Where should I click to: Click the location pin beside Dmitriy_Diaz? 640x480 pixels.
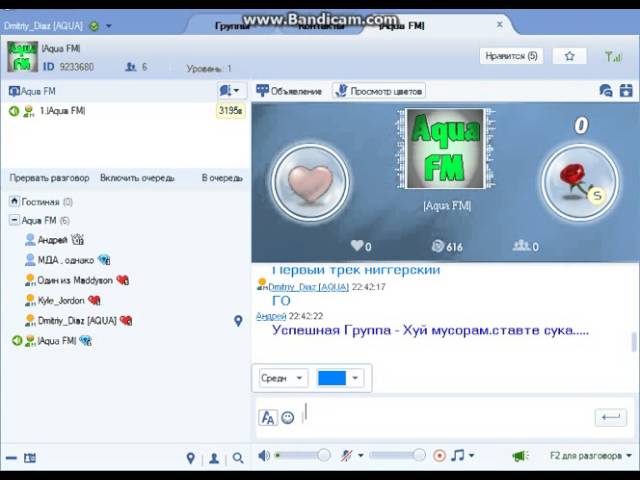238,321
